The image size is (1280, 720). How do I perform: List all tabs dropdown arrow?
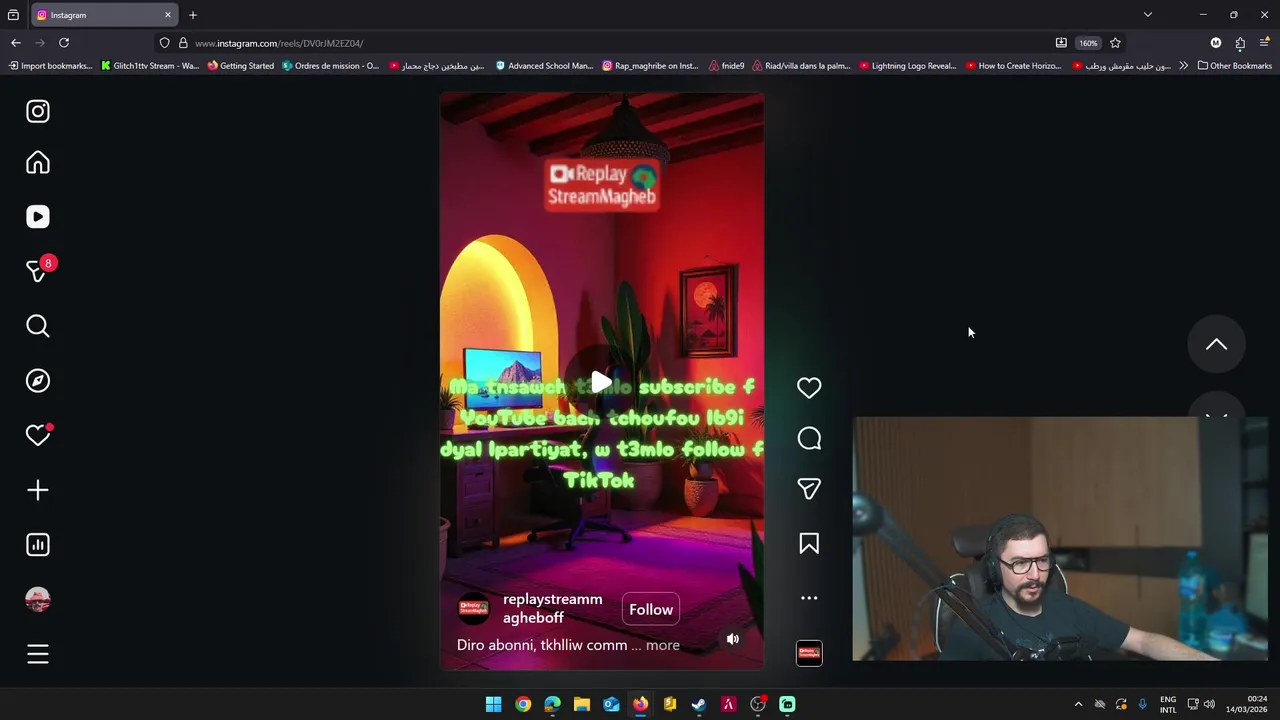click(x=1148, y=15)
